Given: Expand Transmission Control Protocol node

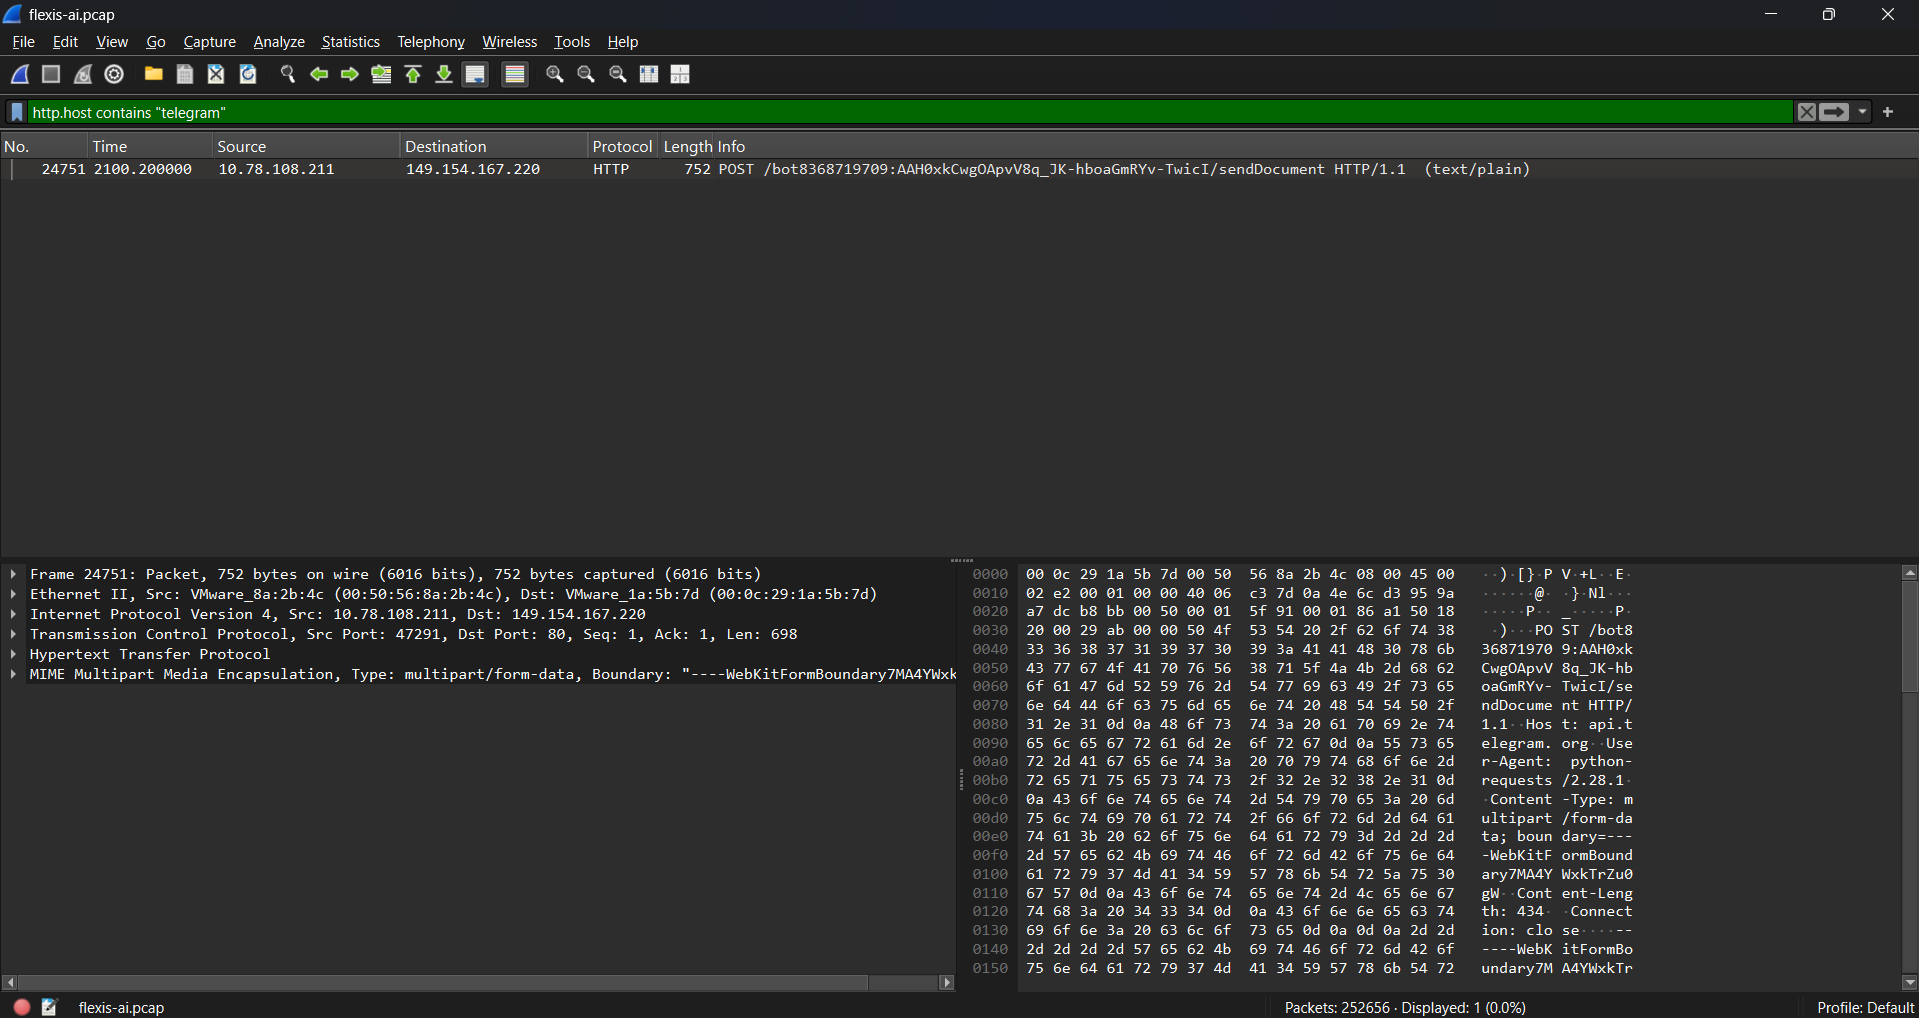Looking at the screenshot, I should click(13, 634).
